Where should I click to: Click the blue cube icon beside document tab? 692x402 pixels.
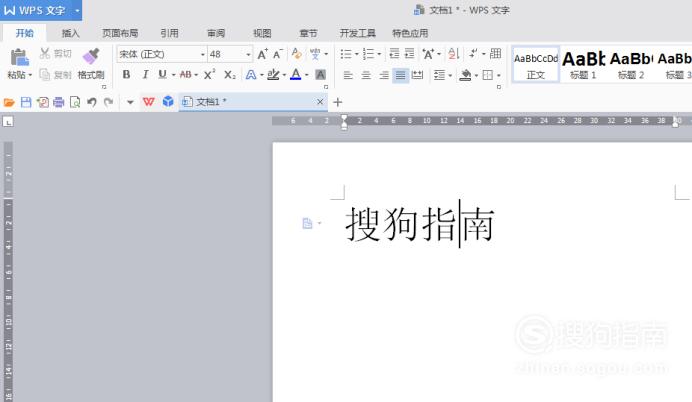(x=168, y=101)
